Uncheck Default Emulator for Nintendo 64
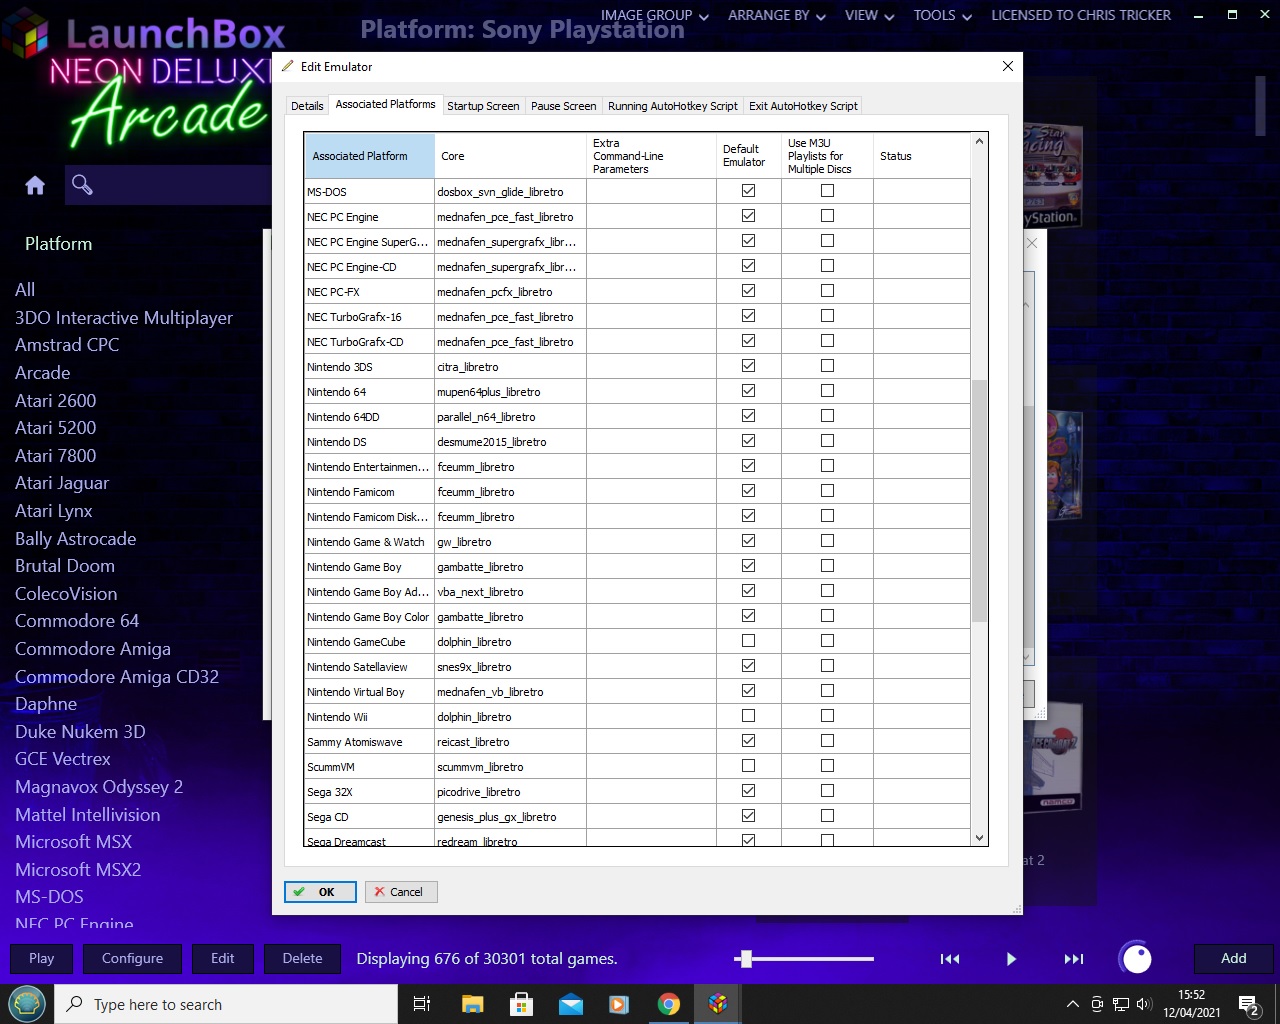Image resolution: width=1280 pixels, height=1024 pixels. 748,391
